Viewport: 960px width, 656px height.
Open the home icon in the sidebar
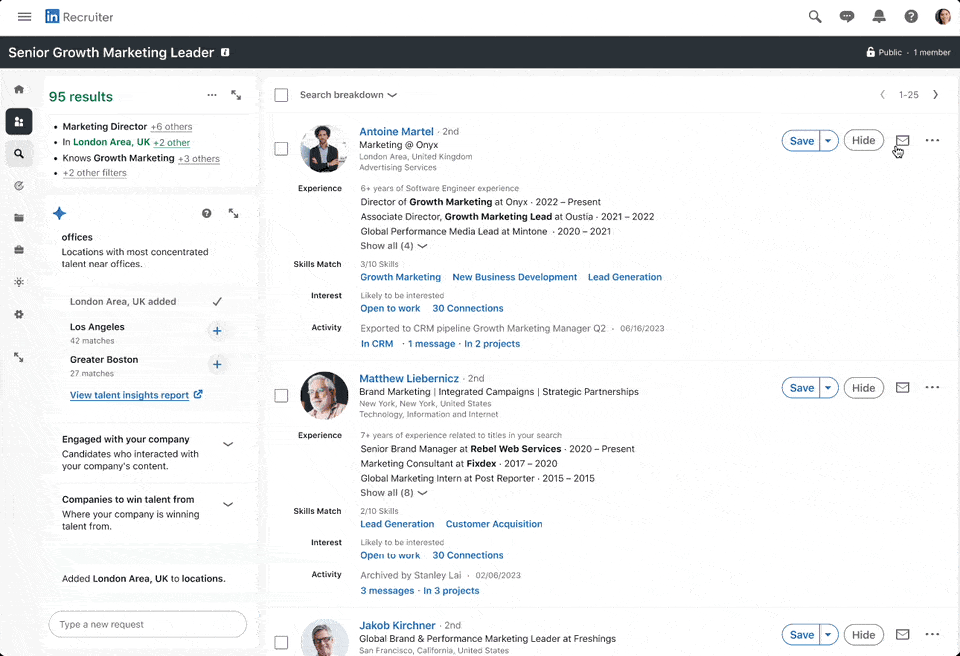[x=18, y=89]
